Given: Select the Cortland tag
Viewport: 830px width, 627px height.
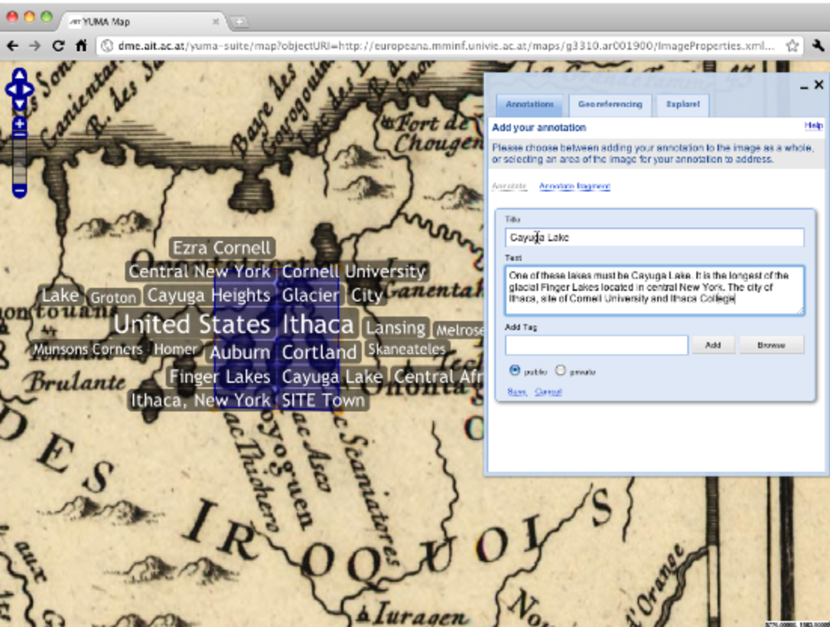Looking at the screenshot, I should (319, 352).
